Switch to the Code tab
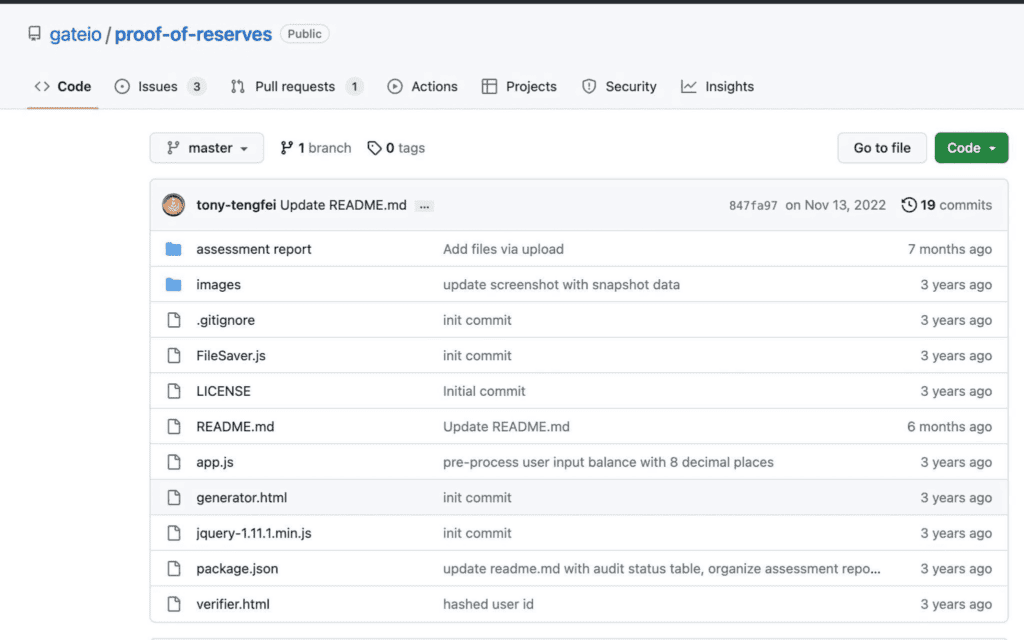The width and height of the screenshot is (1024, 640). coord(63,86)
